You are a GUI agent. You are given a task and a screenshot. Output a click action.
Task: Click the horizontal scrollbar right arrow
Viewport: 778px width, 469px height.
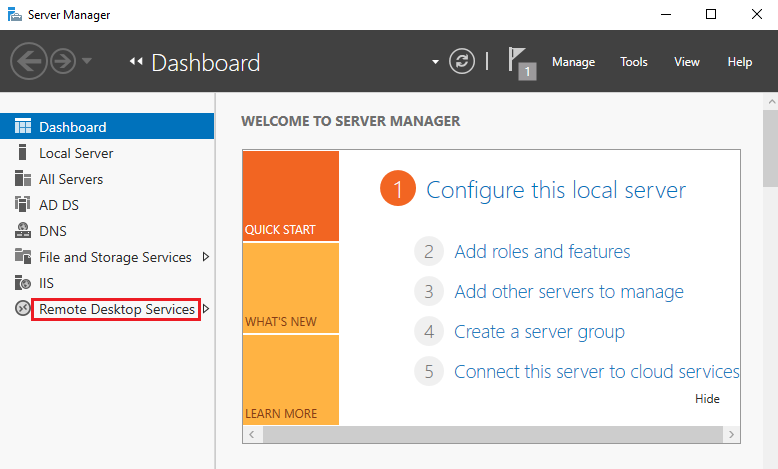coord(732,435)
